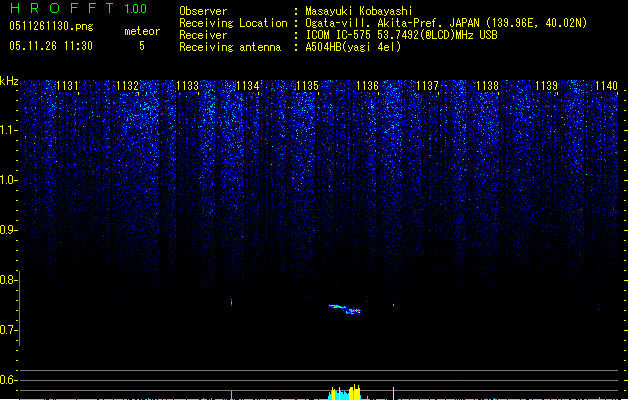Click the small echo dot after 1136
This screenshot has height=400, width=629.
pos(394,305)
